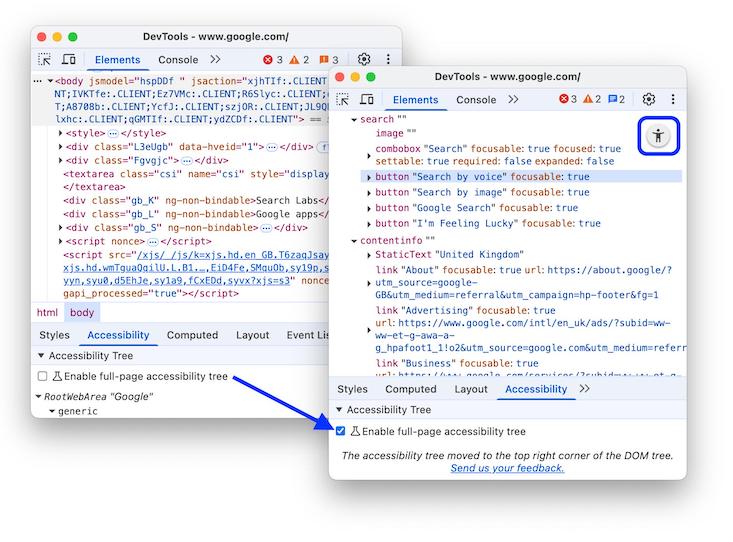Show more sidebar tabs chevron next to Accessibility in the front window

point(584,389)
